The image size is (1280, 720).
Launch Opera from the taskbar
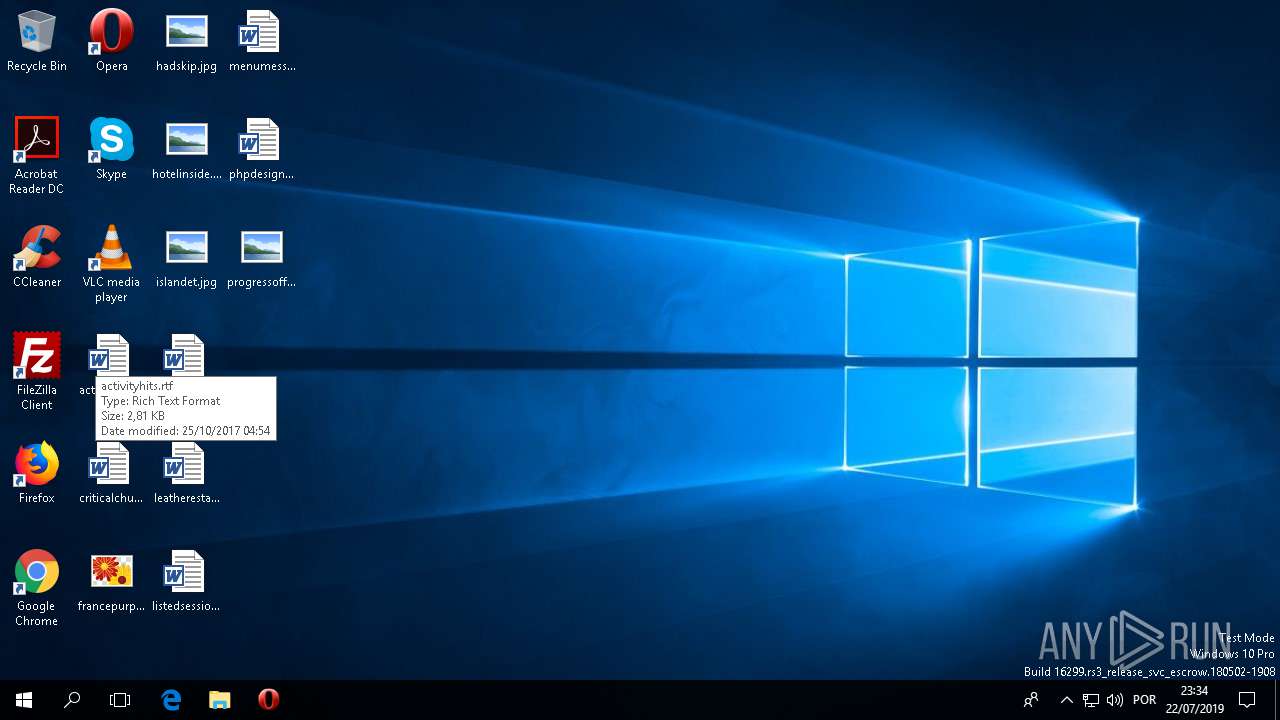tap(268, 700)
